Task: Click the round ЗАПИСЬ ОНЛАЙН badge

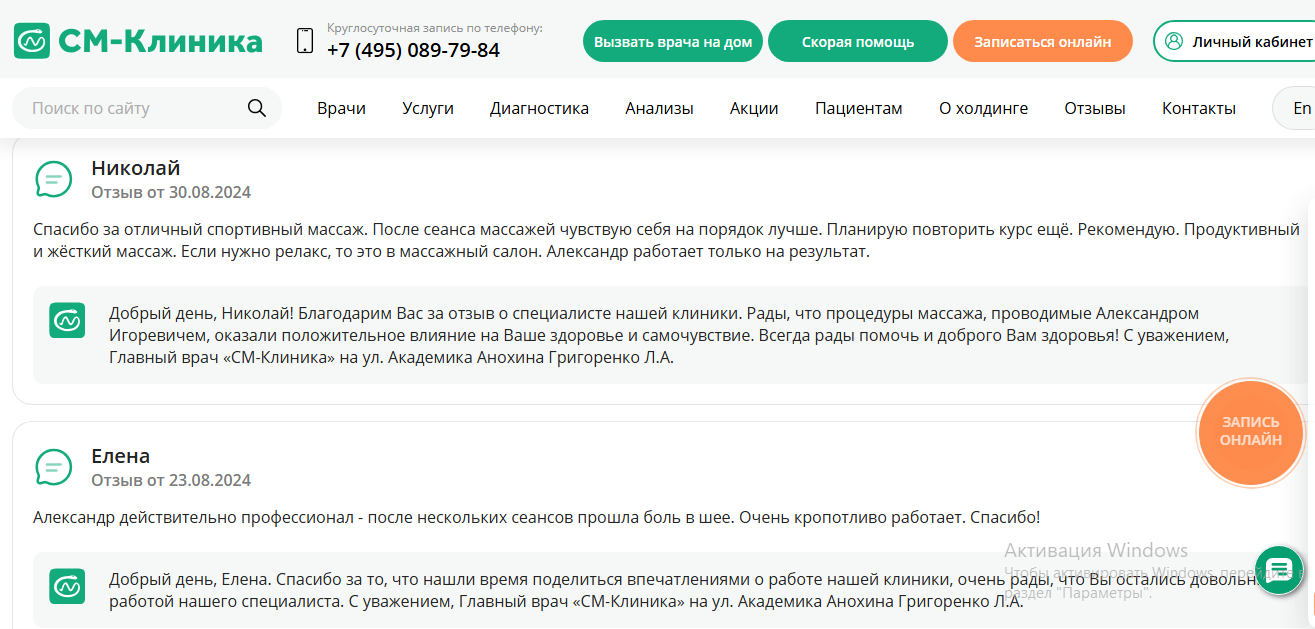Action: [1250, 432]
